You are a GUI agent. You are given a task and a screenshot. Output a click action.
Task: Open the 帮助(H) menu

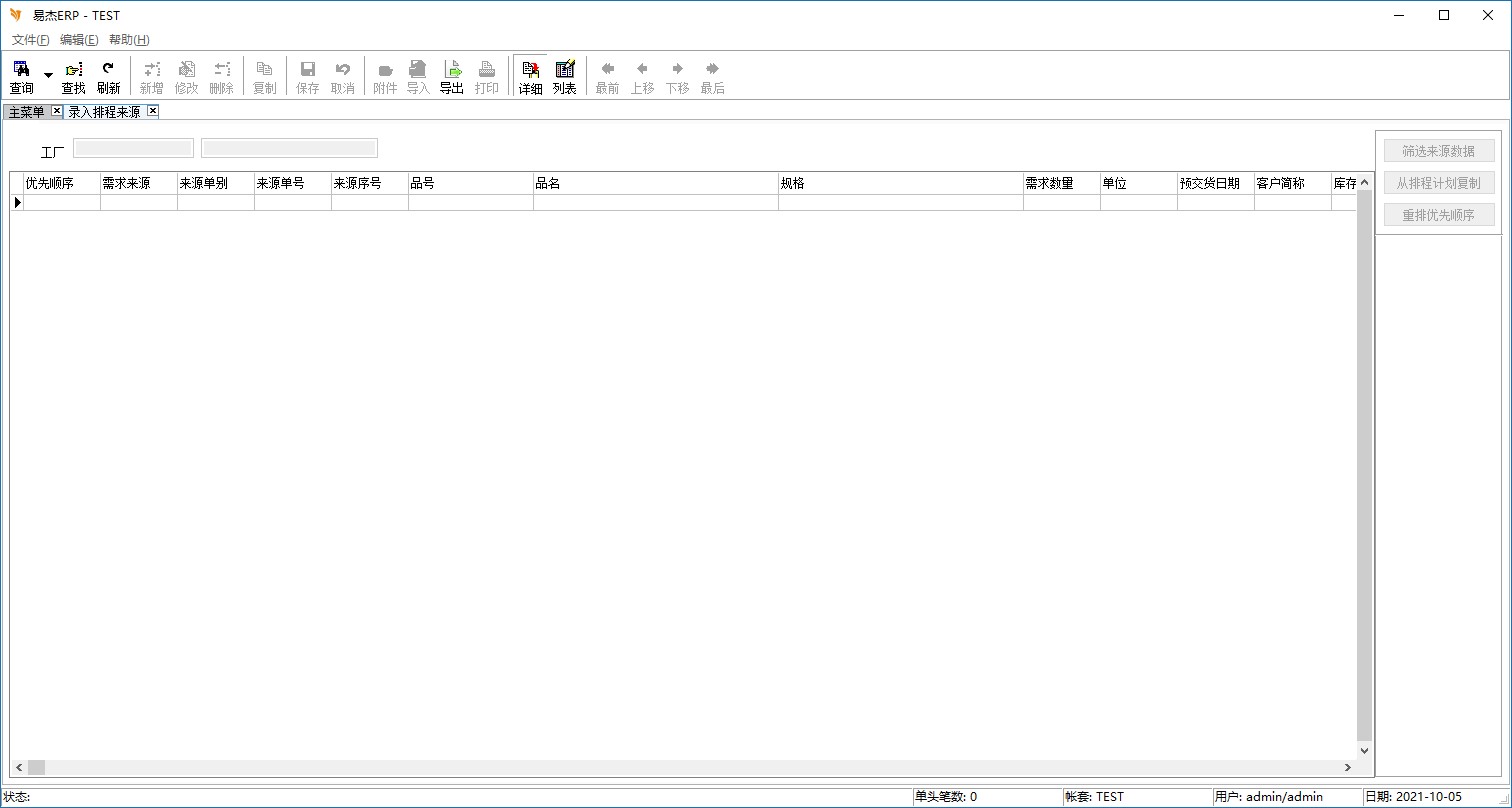(x=129, y=40)
